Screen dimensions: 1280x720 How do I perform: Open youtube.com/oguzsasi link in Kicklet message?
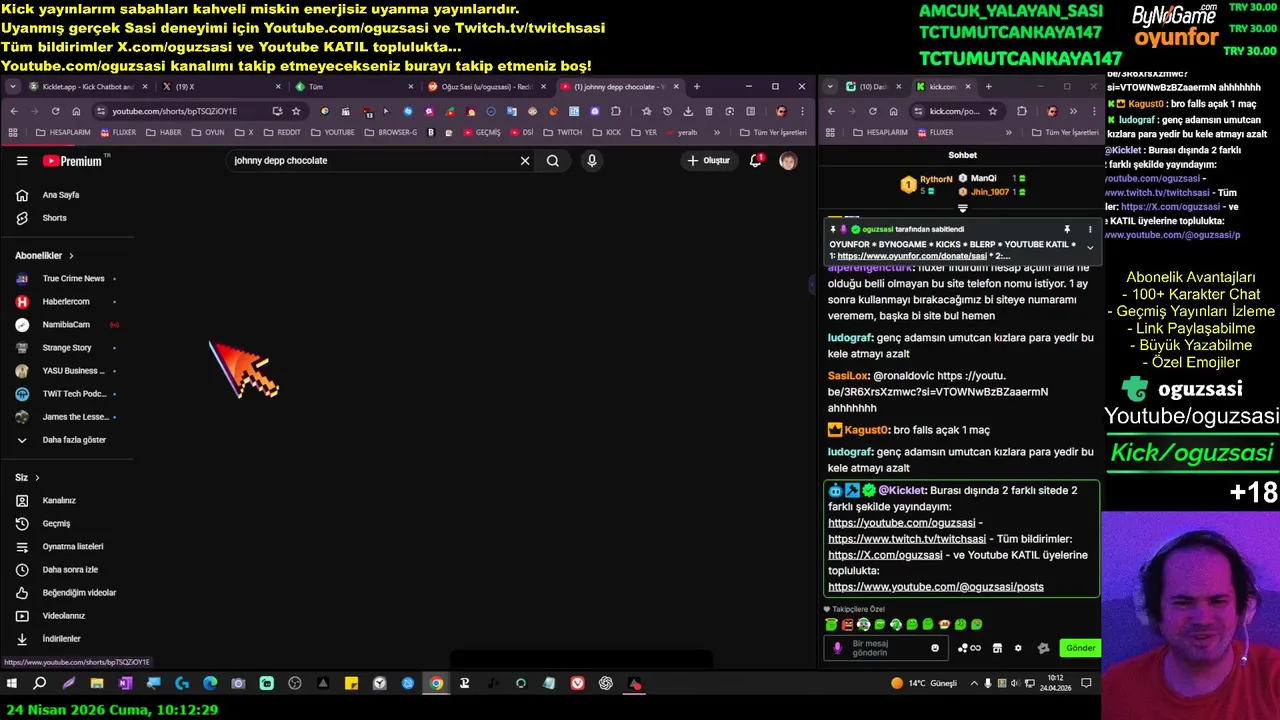coord(901,523)
